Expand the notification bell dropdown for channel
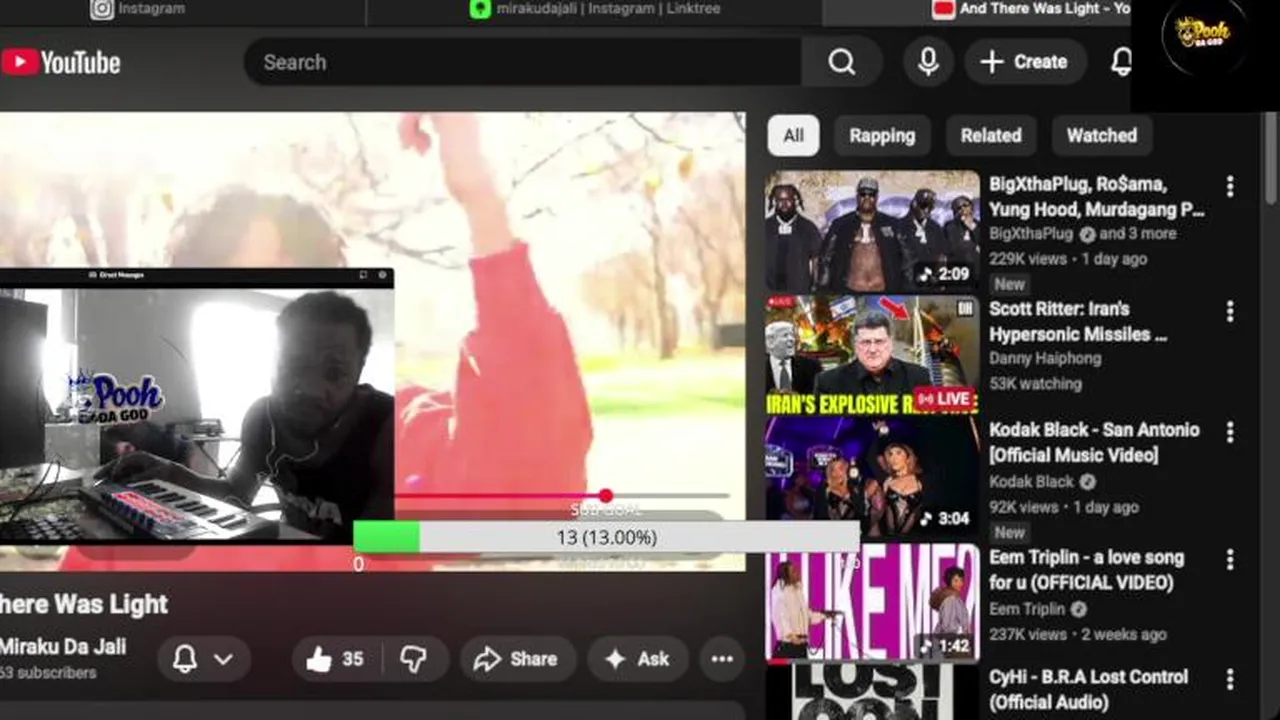Viewport: 1280px width, 720px height. (203, 659)
